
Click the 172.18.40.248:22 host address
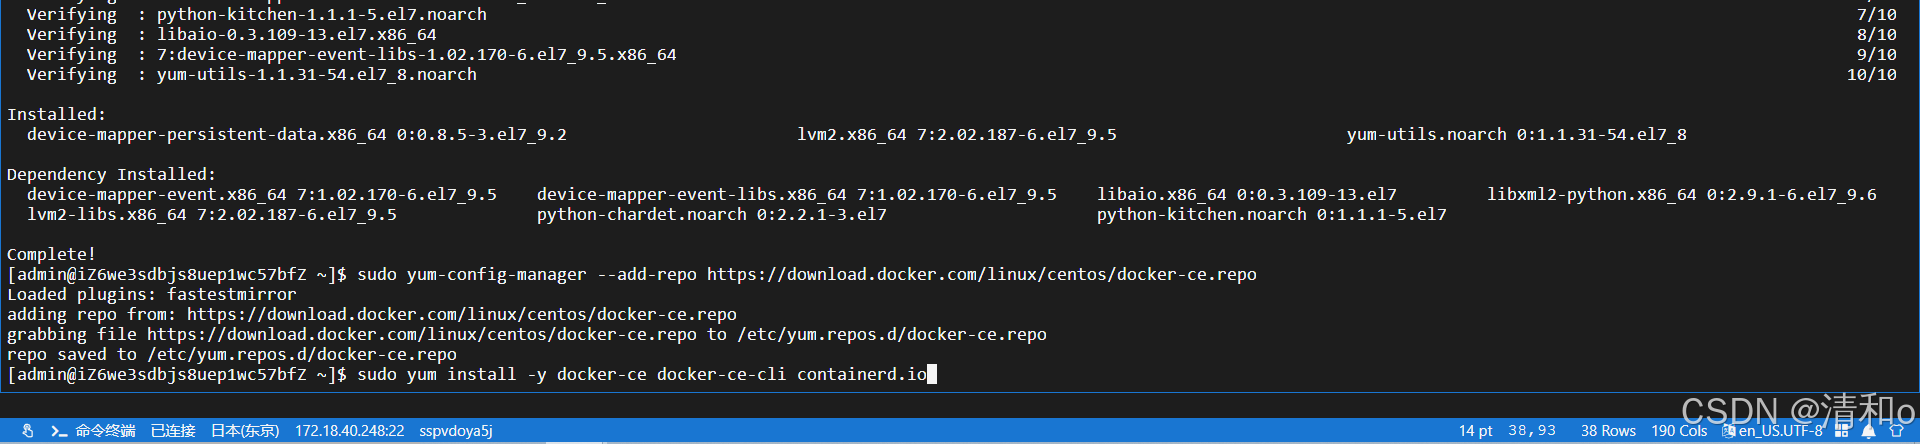[x=350, y=431]
